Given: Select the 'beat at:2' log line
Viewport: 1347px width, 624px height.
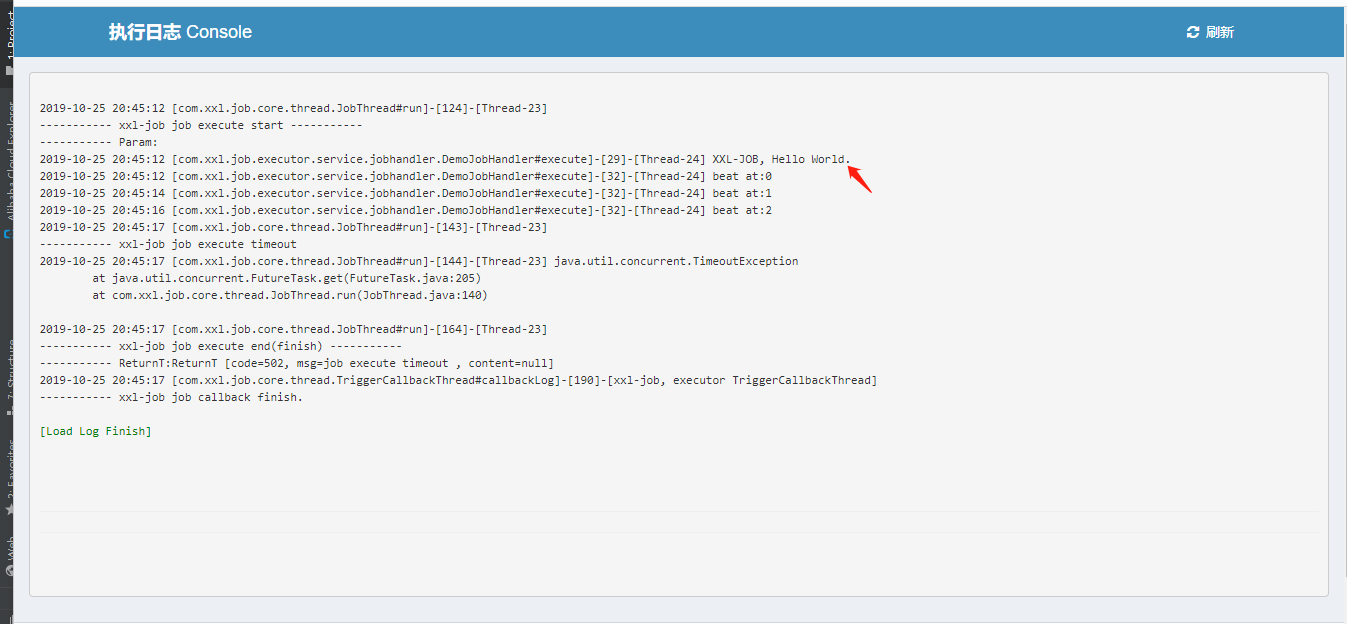Looking at the screenshot, I should coord(406,210).
